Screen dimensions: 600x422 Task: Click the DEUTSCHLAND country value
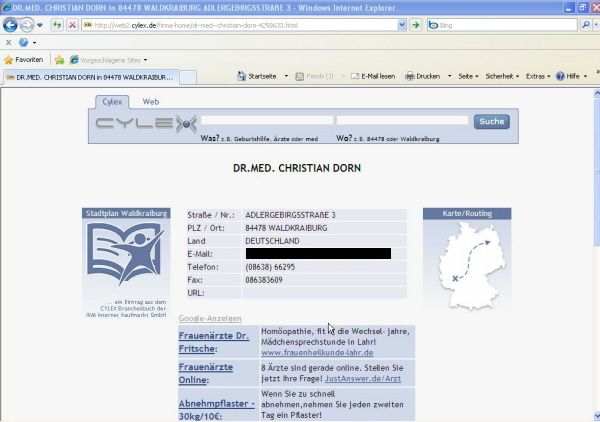point(272,241)
